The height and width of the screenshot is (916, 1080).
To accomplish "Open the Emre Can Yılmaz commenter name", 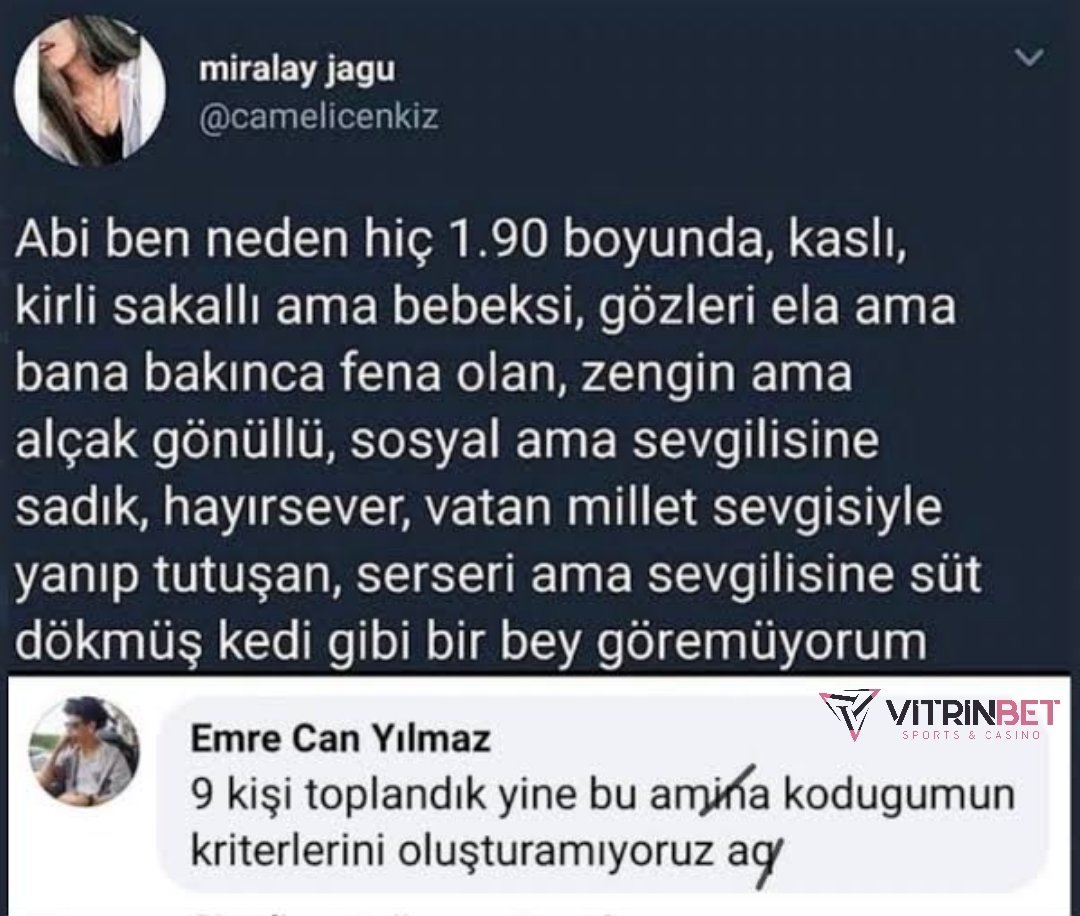I will pyautogui.click(x=340, y=739).
